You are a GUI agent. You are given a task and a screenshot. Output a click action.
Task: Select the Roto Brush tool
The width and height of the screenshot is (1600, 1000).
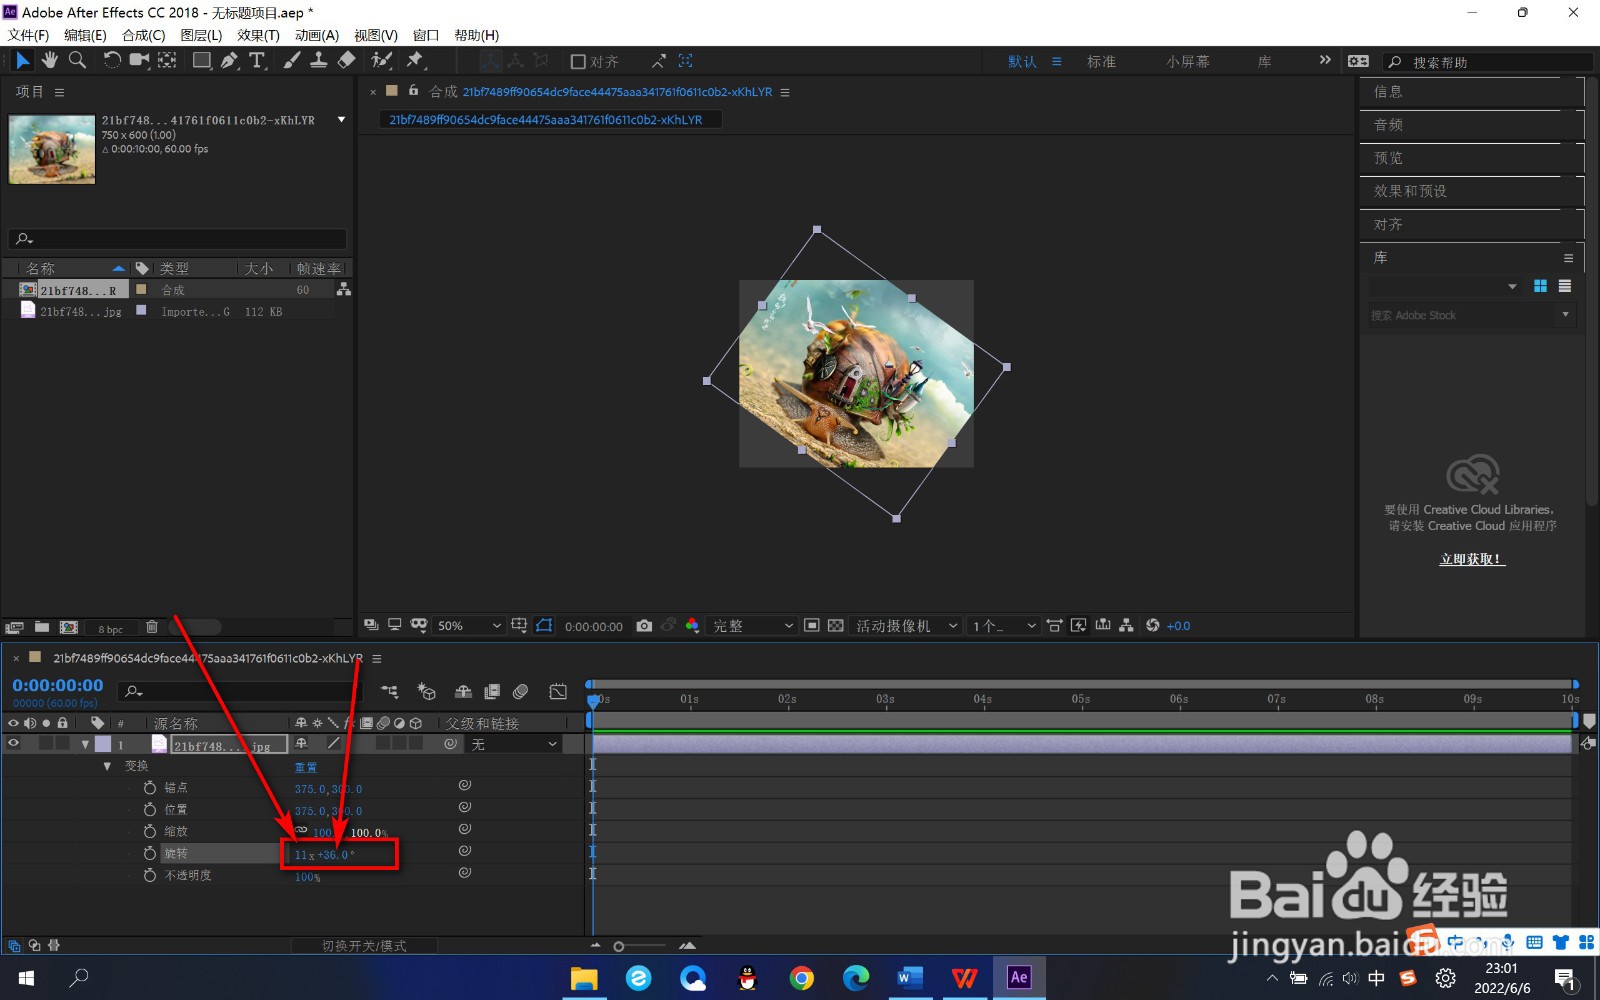(x=381, y=60)
